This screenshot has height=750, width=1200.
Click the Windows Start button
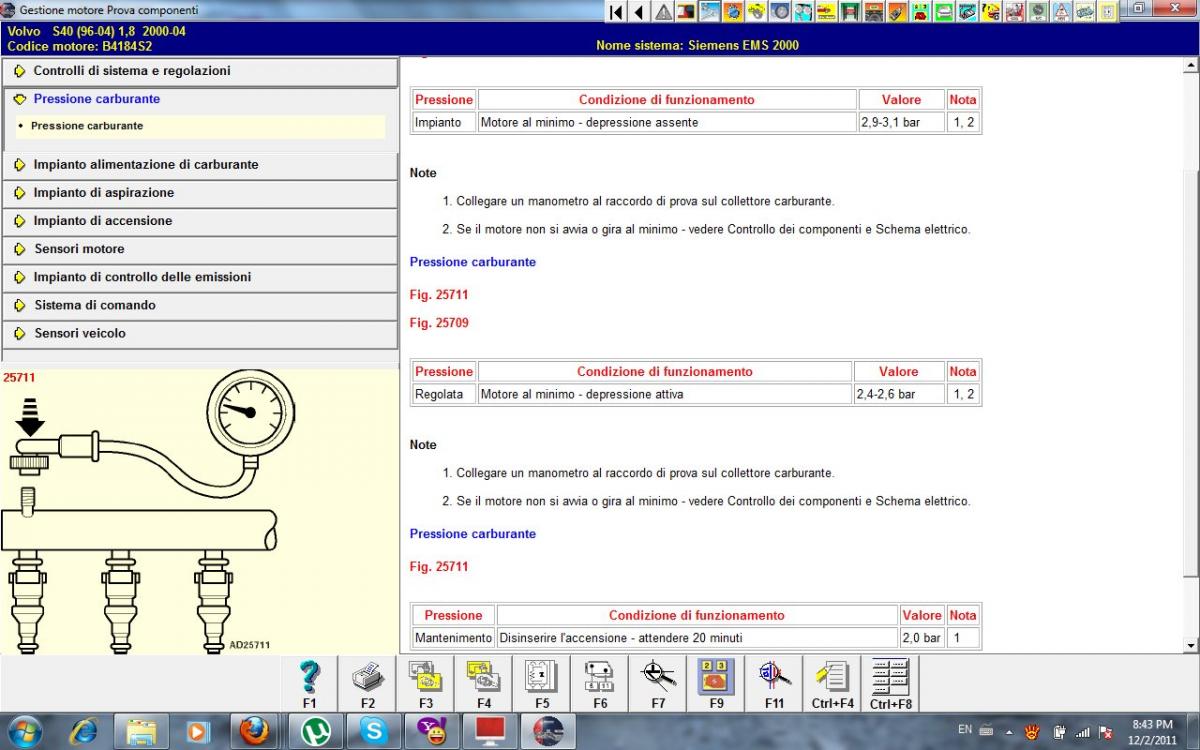pos(24,732)
